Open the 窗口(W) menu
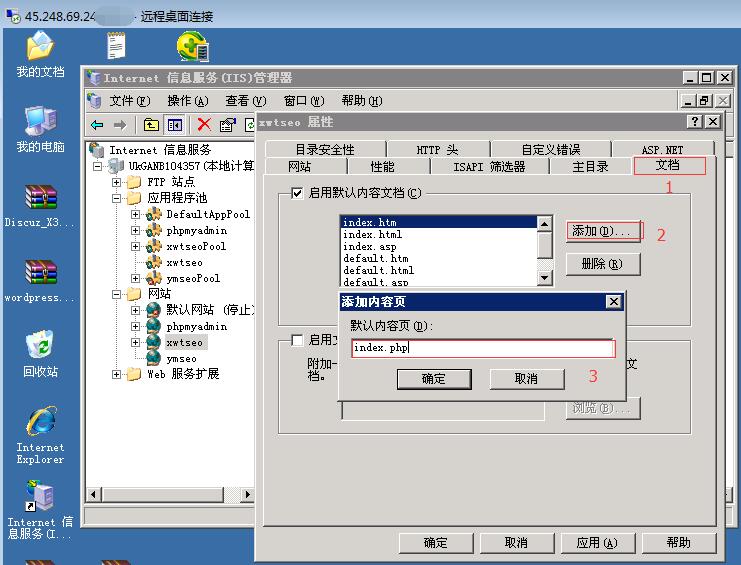This screenshot has height=565, width=741. pyautogui.click(x=304, y=101)
